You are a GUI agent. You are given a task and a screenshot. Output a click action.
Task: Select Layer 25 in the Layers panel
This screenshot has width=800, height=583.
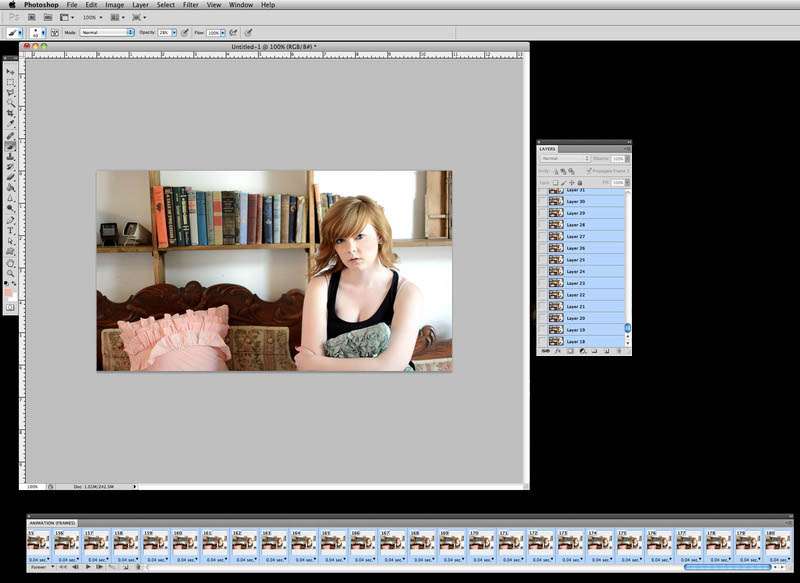point(586,260)
